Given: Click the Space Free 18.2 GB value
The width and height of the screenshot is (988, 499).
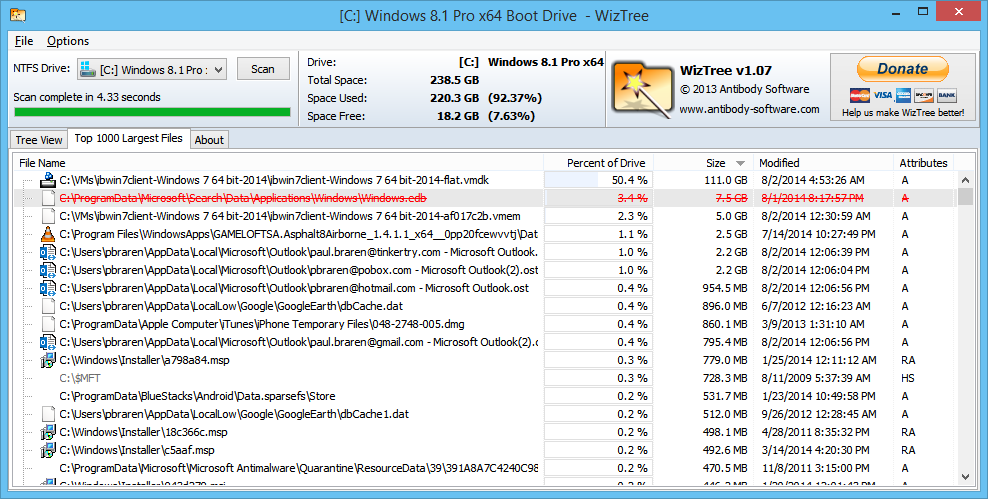Looking at the screenshot, I should click(x=458, y=116).
